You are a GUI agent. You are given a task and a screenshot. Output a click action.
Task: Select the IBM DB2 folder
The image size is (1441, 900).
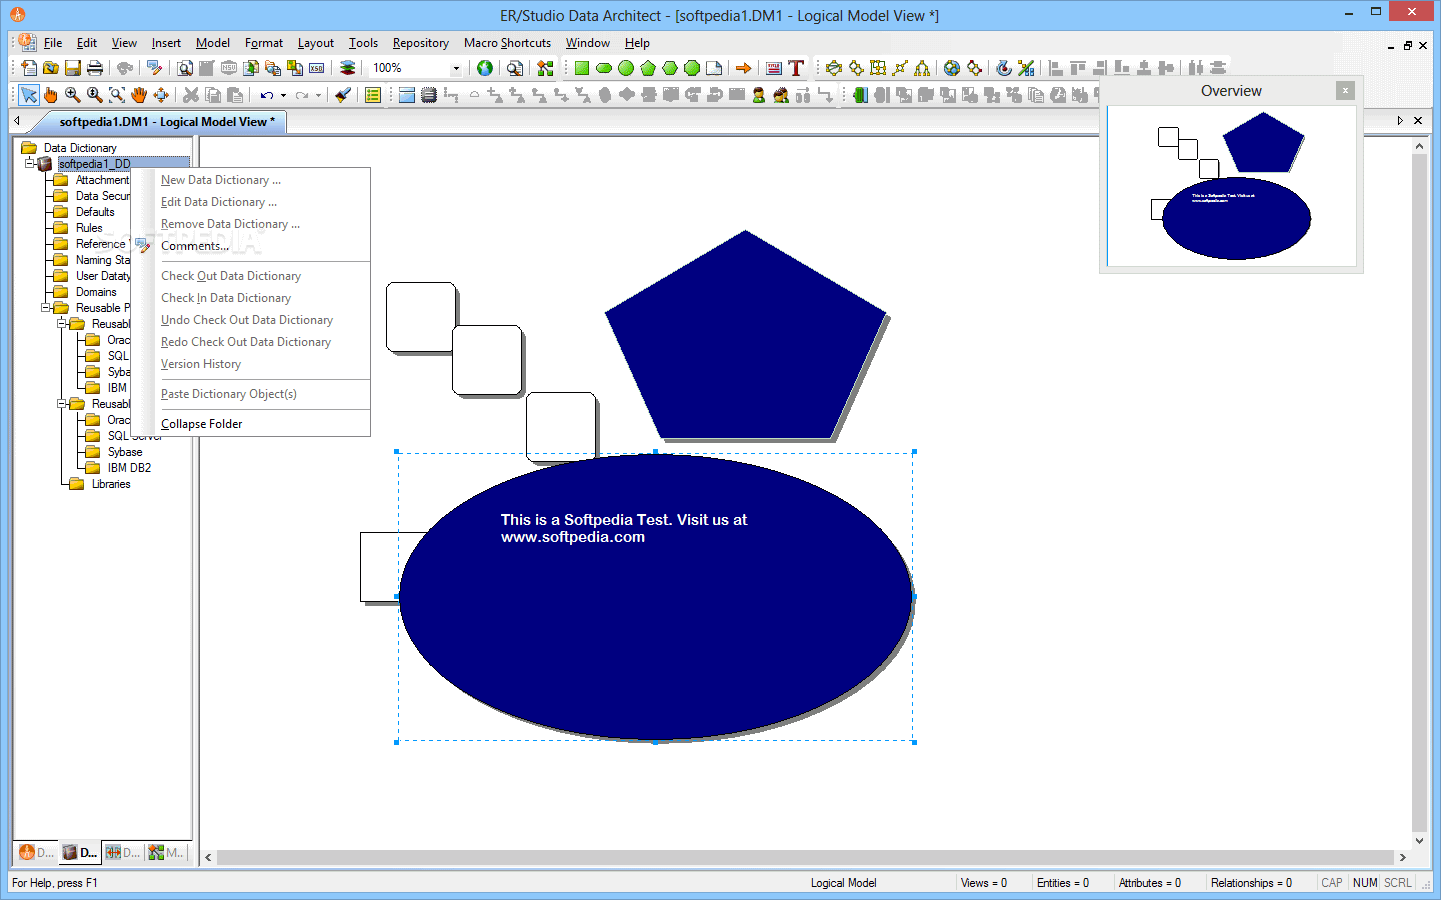coord(129,468)
